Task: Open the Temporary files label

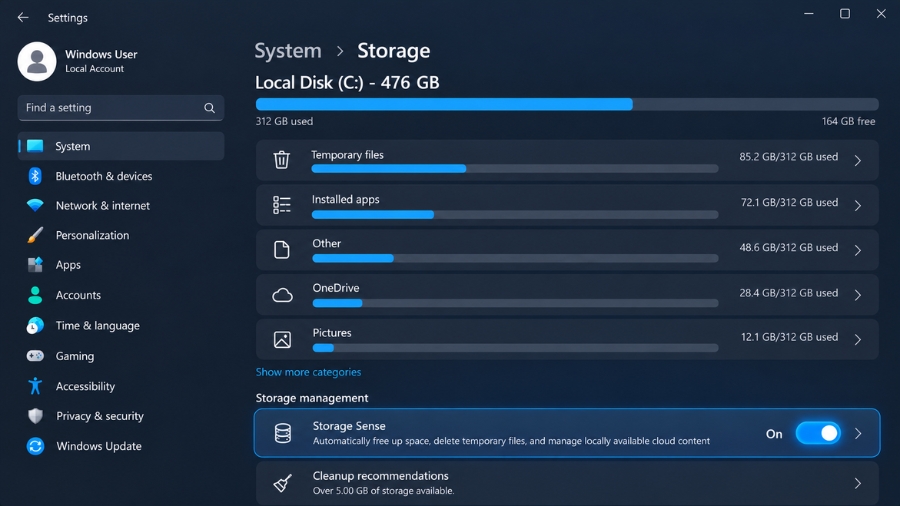Action: [x=347, y=155]
